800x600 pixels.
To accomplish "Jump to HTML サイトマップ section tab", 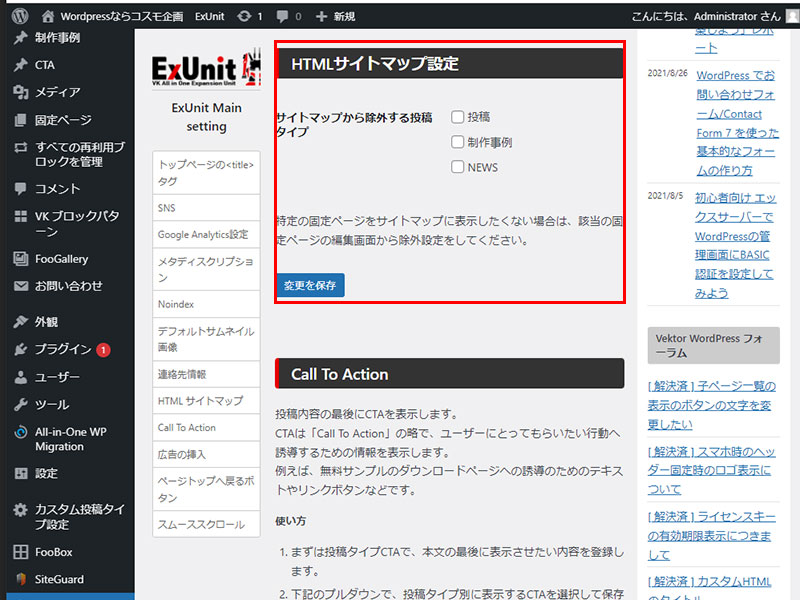I will 200,401.
